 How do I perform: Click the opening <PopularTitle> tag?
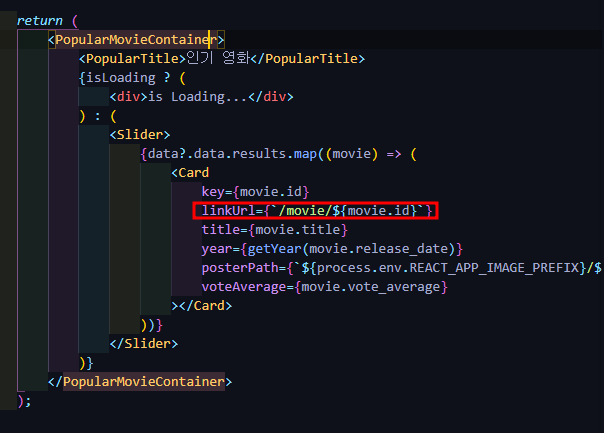tap(132, 59)
